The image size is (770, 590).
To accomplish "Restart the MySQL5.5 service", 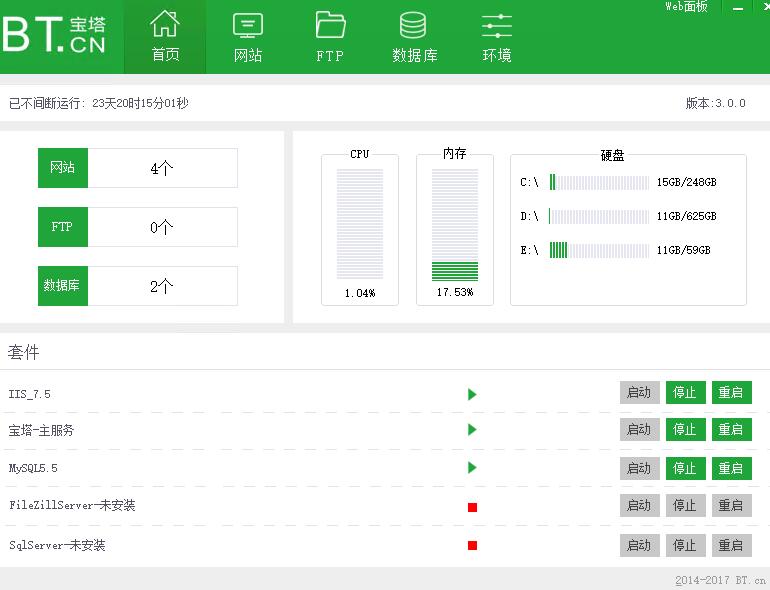I will tap(732, 468).
